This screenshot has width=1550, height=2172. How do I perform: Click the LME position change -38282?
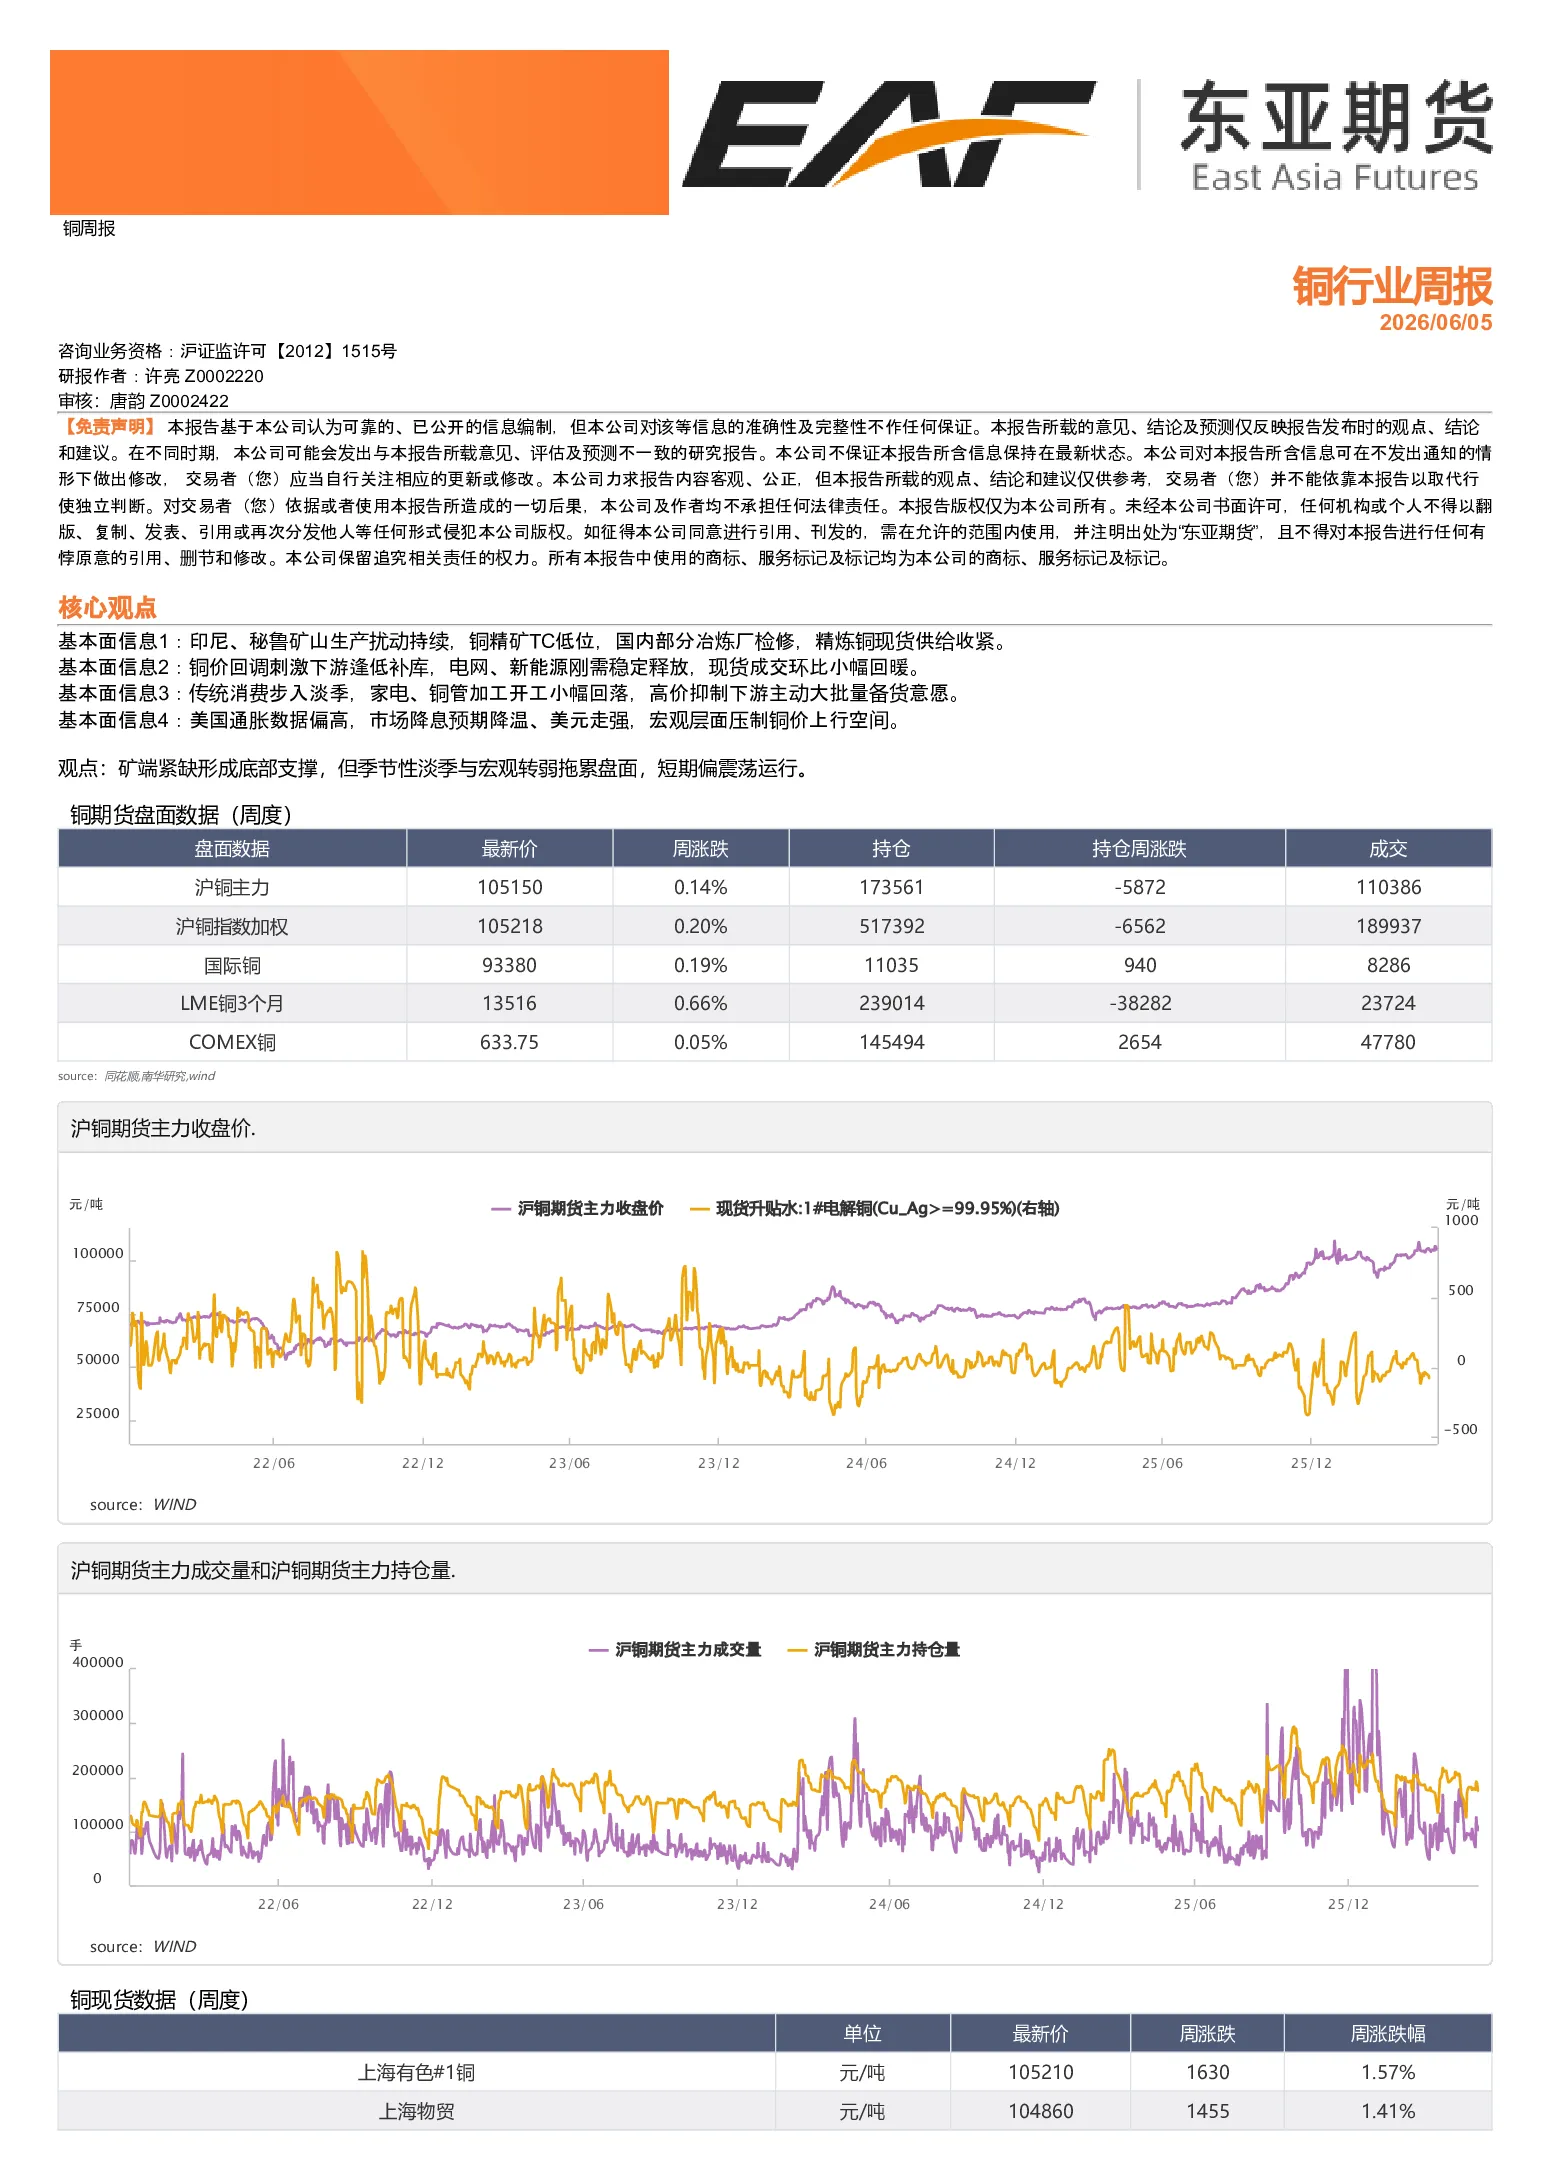point(1140,1003)
